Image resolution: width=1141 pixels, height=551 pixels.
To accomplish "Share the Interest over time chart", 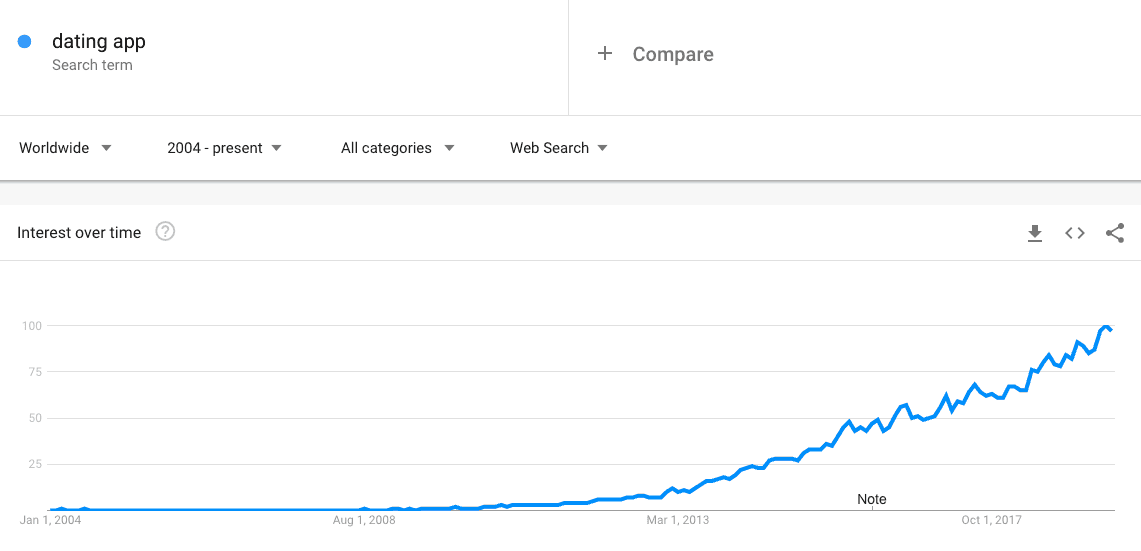I will pos(1115,233).
